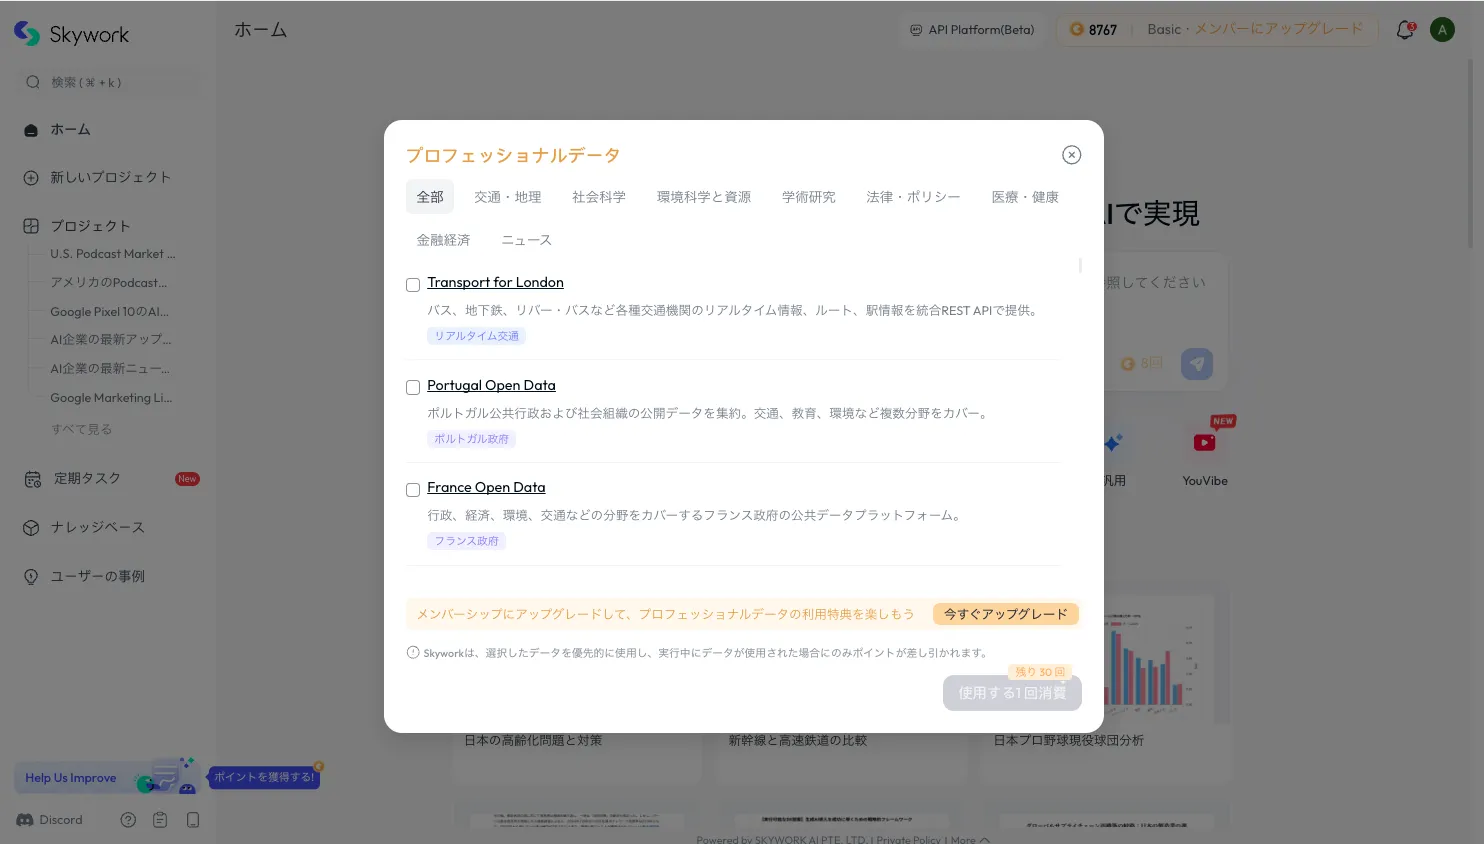Click すべて見る in projects list
Viewport: 1484px width, 844px height.
click(x=81, y=430)
